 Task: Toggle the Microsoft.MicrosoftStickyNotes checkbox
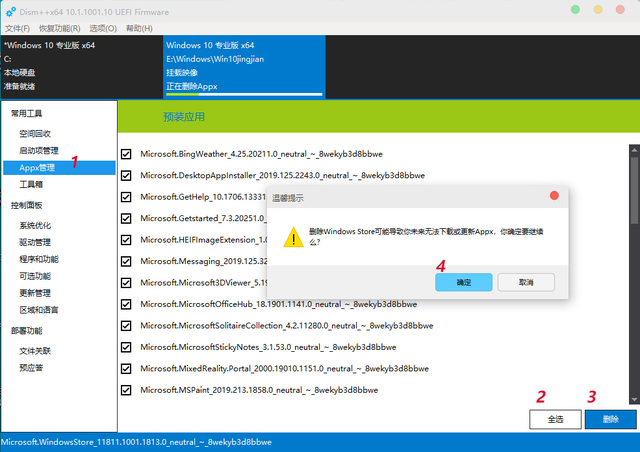[126, 347]
